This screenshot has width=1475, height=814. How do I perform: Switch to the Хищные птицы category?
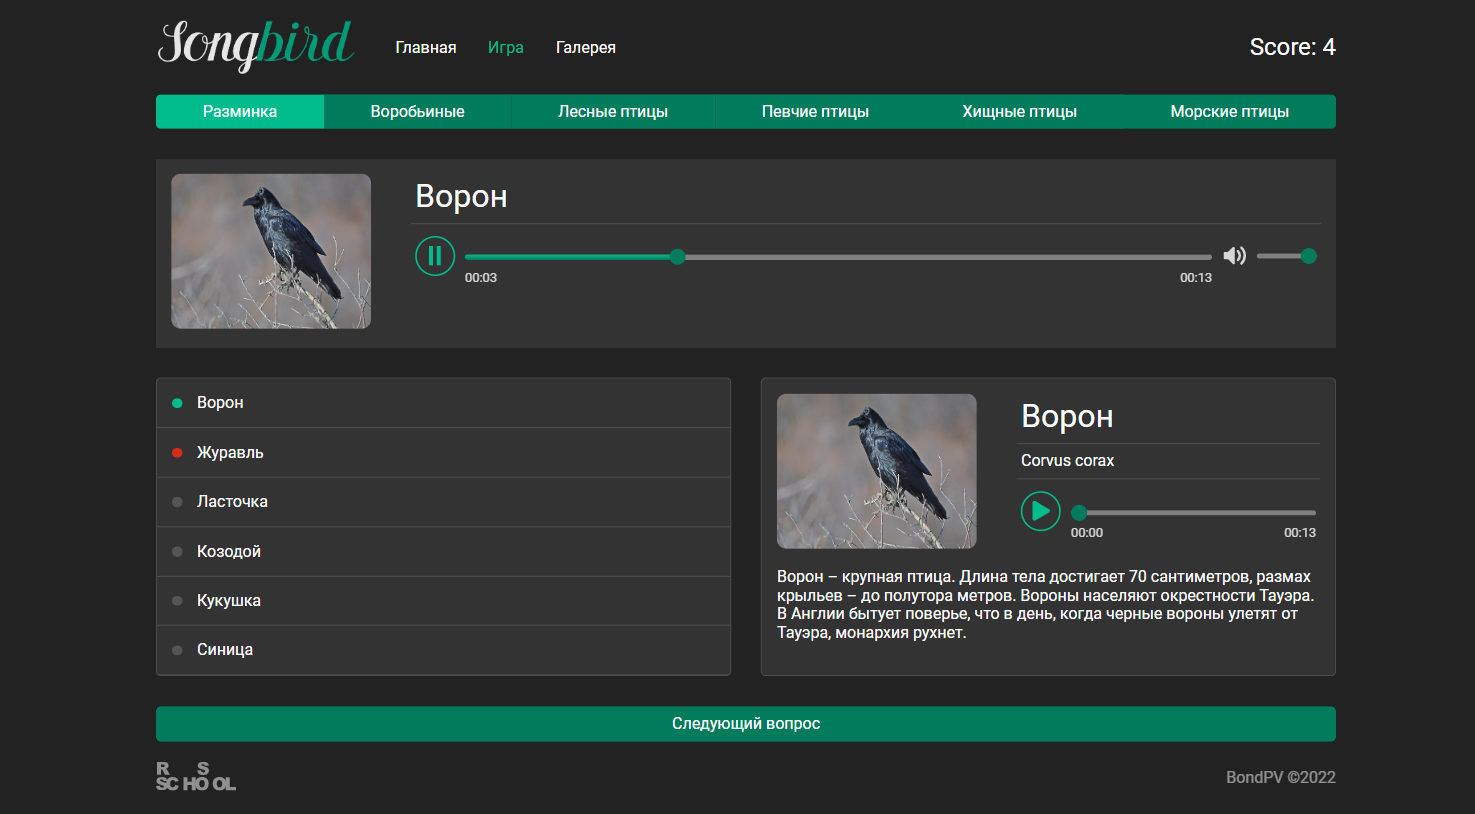tap(1018, 111)
